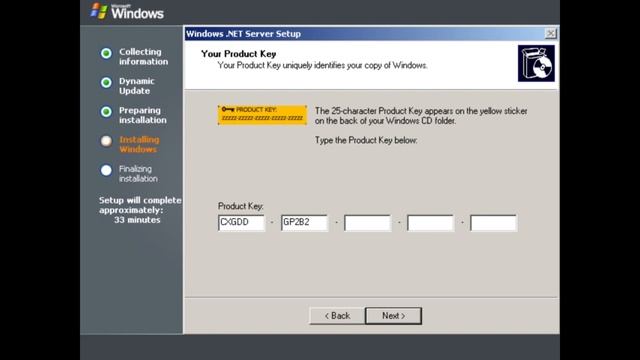The image size is (640, 360).
Task: Click the Collecting information step indicator
Action: (106, 53)
